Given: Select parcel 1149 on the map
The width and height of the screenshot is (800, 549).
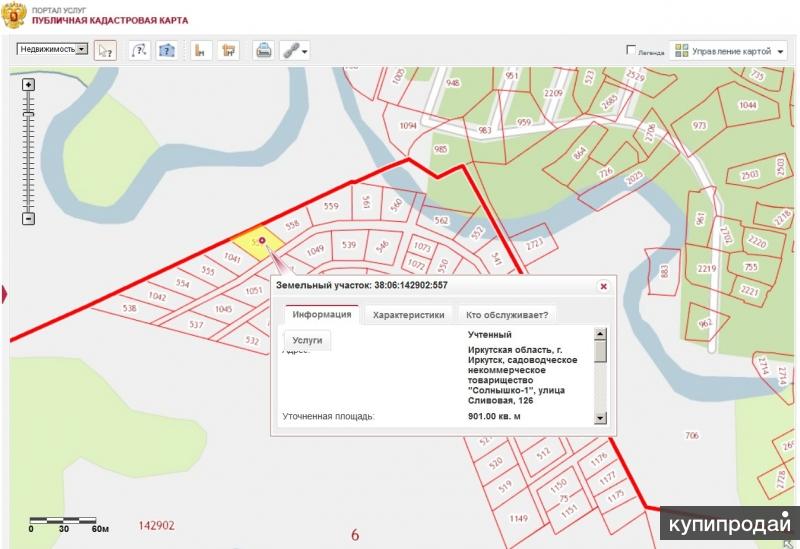Looking at the screenshot, I should click(518, 518).
